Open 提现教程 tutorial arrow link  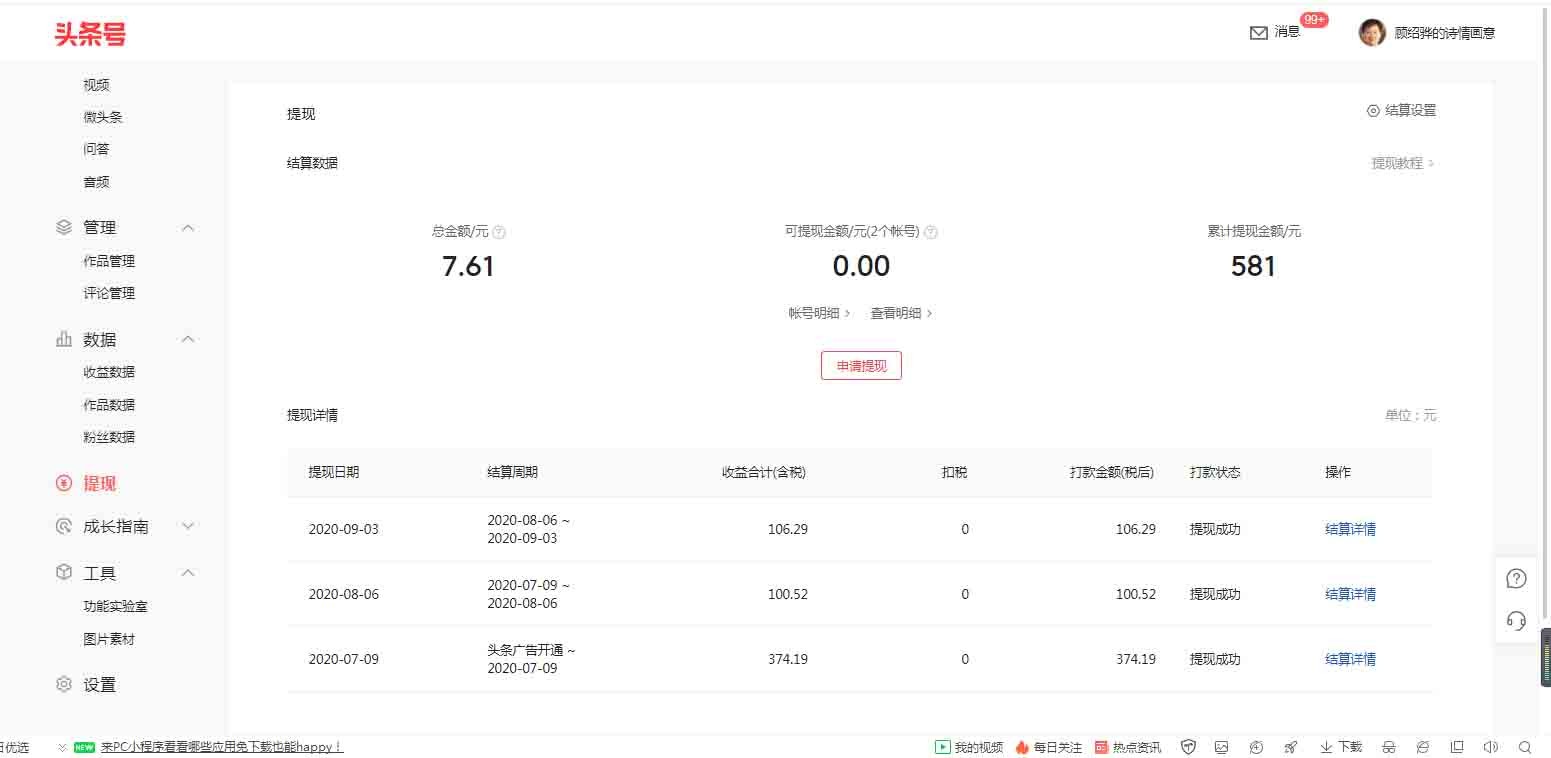click(x=1402, y=163)
